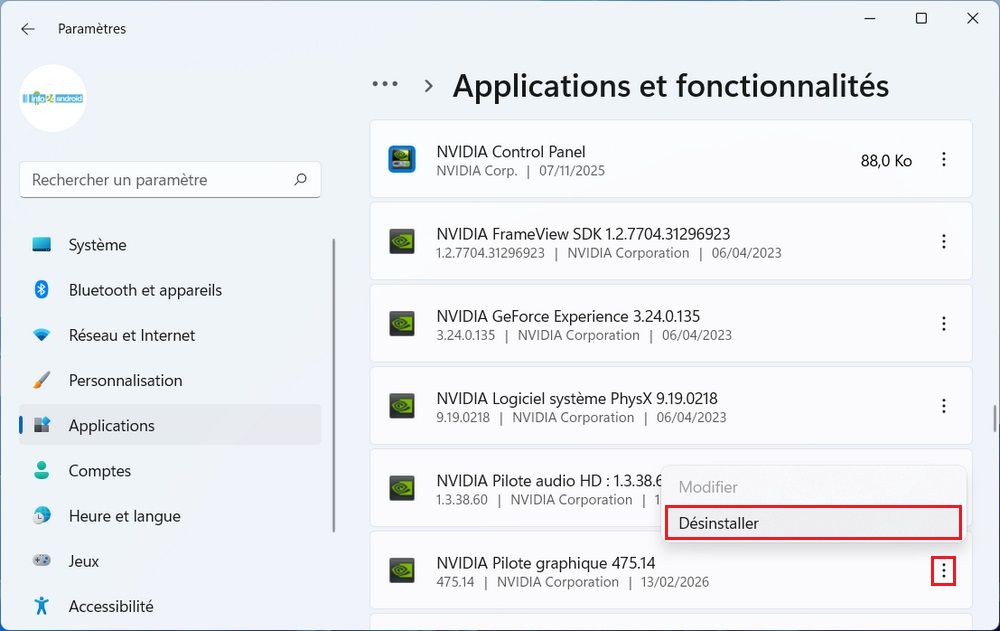Screen dimensions: 1000x631
Task: Open Personnalisation settings
Action: (170, 380)
